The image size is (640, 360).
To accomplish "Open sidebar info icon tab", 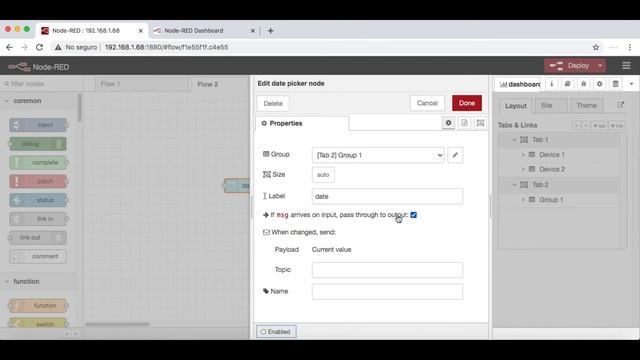I will click(551, 84).
